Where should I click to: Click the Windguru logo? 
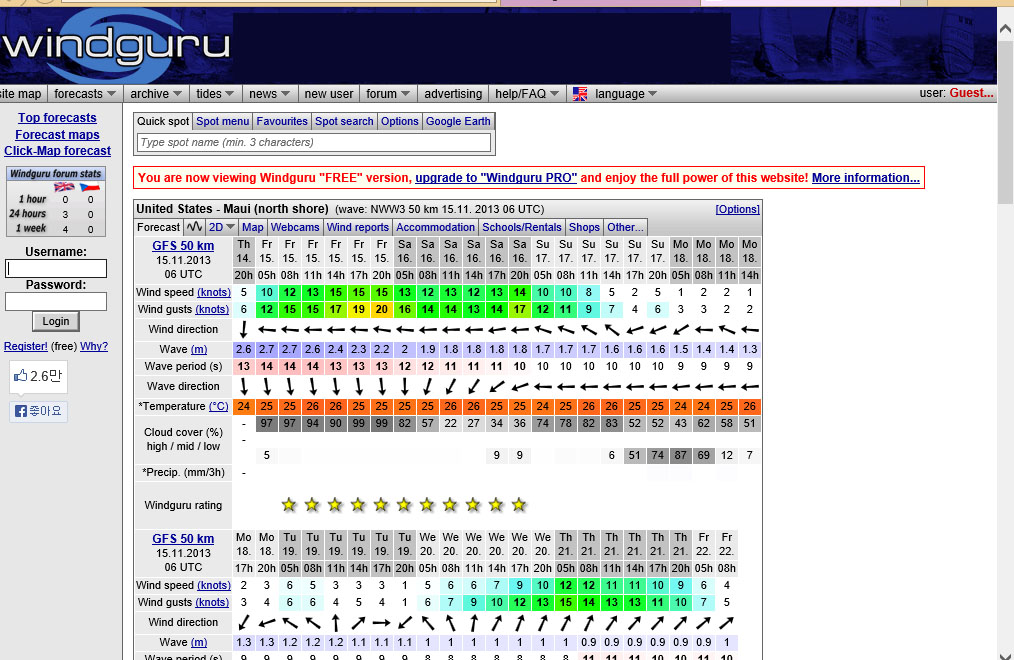point(115,44)
